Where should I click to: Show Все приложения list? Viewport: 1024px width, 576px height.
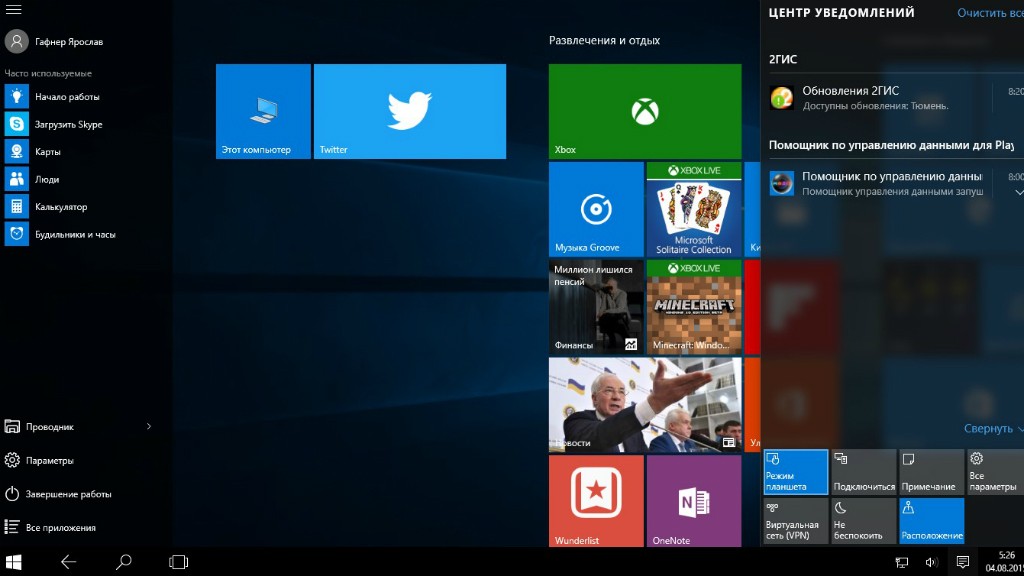coord(50,527)
